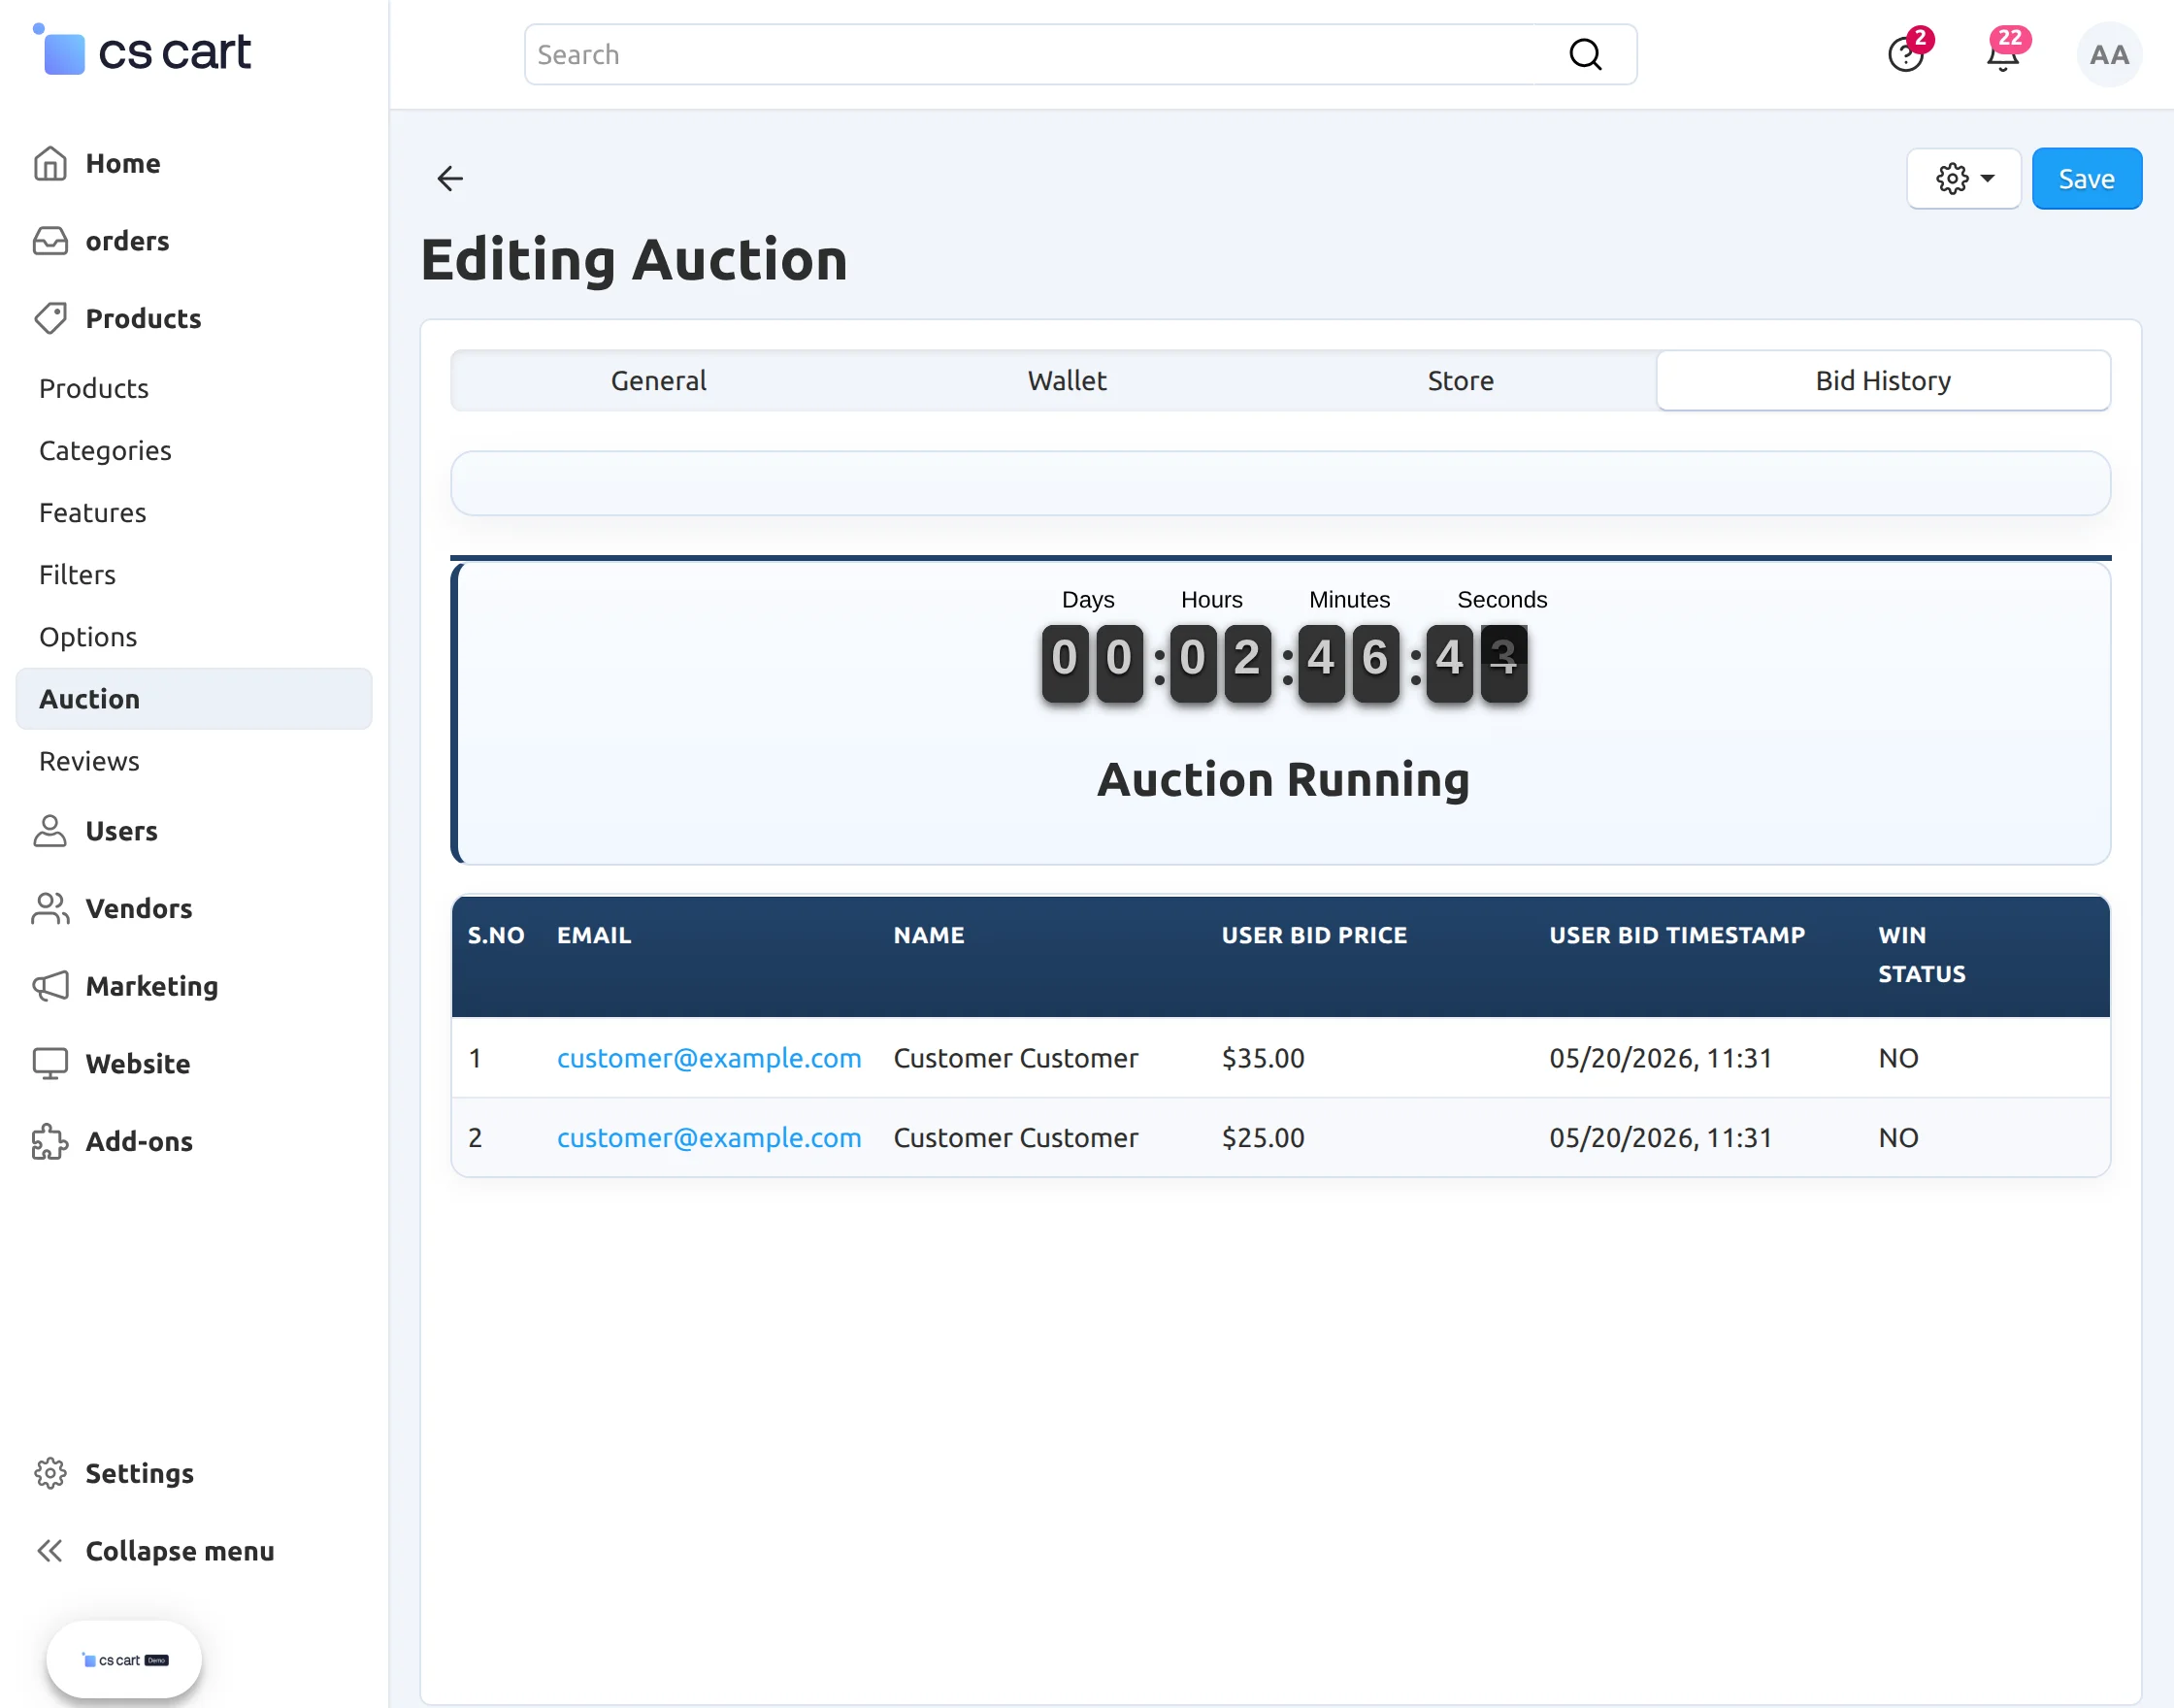Click the Save button

click(2086, 179)
